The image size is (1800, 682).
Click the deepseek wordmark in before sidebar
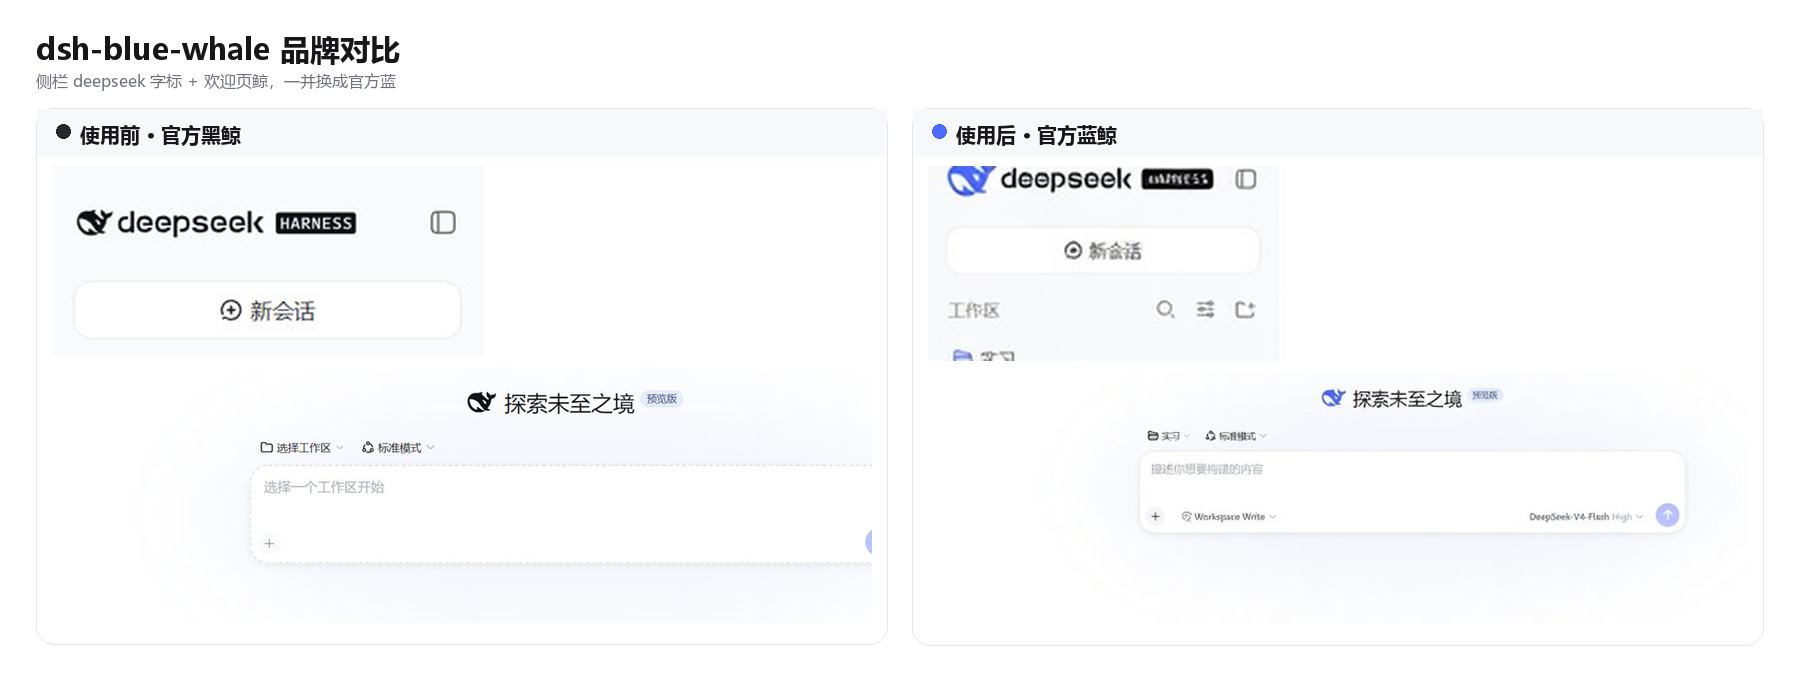click(x=190, y=222)
